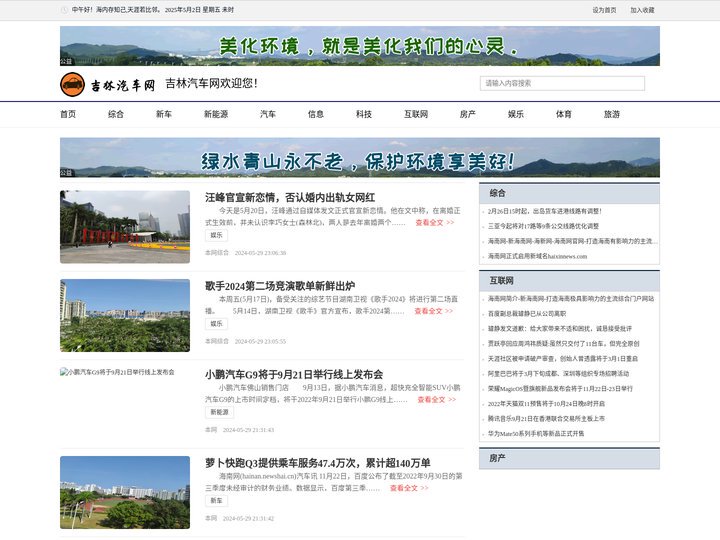Open sidebar link 阿里巴巴将于3月下旬成都、深圳
720x540 pixels.
coord(558,374)
